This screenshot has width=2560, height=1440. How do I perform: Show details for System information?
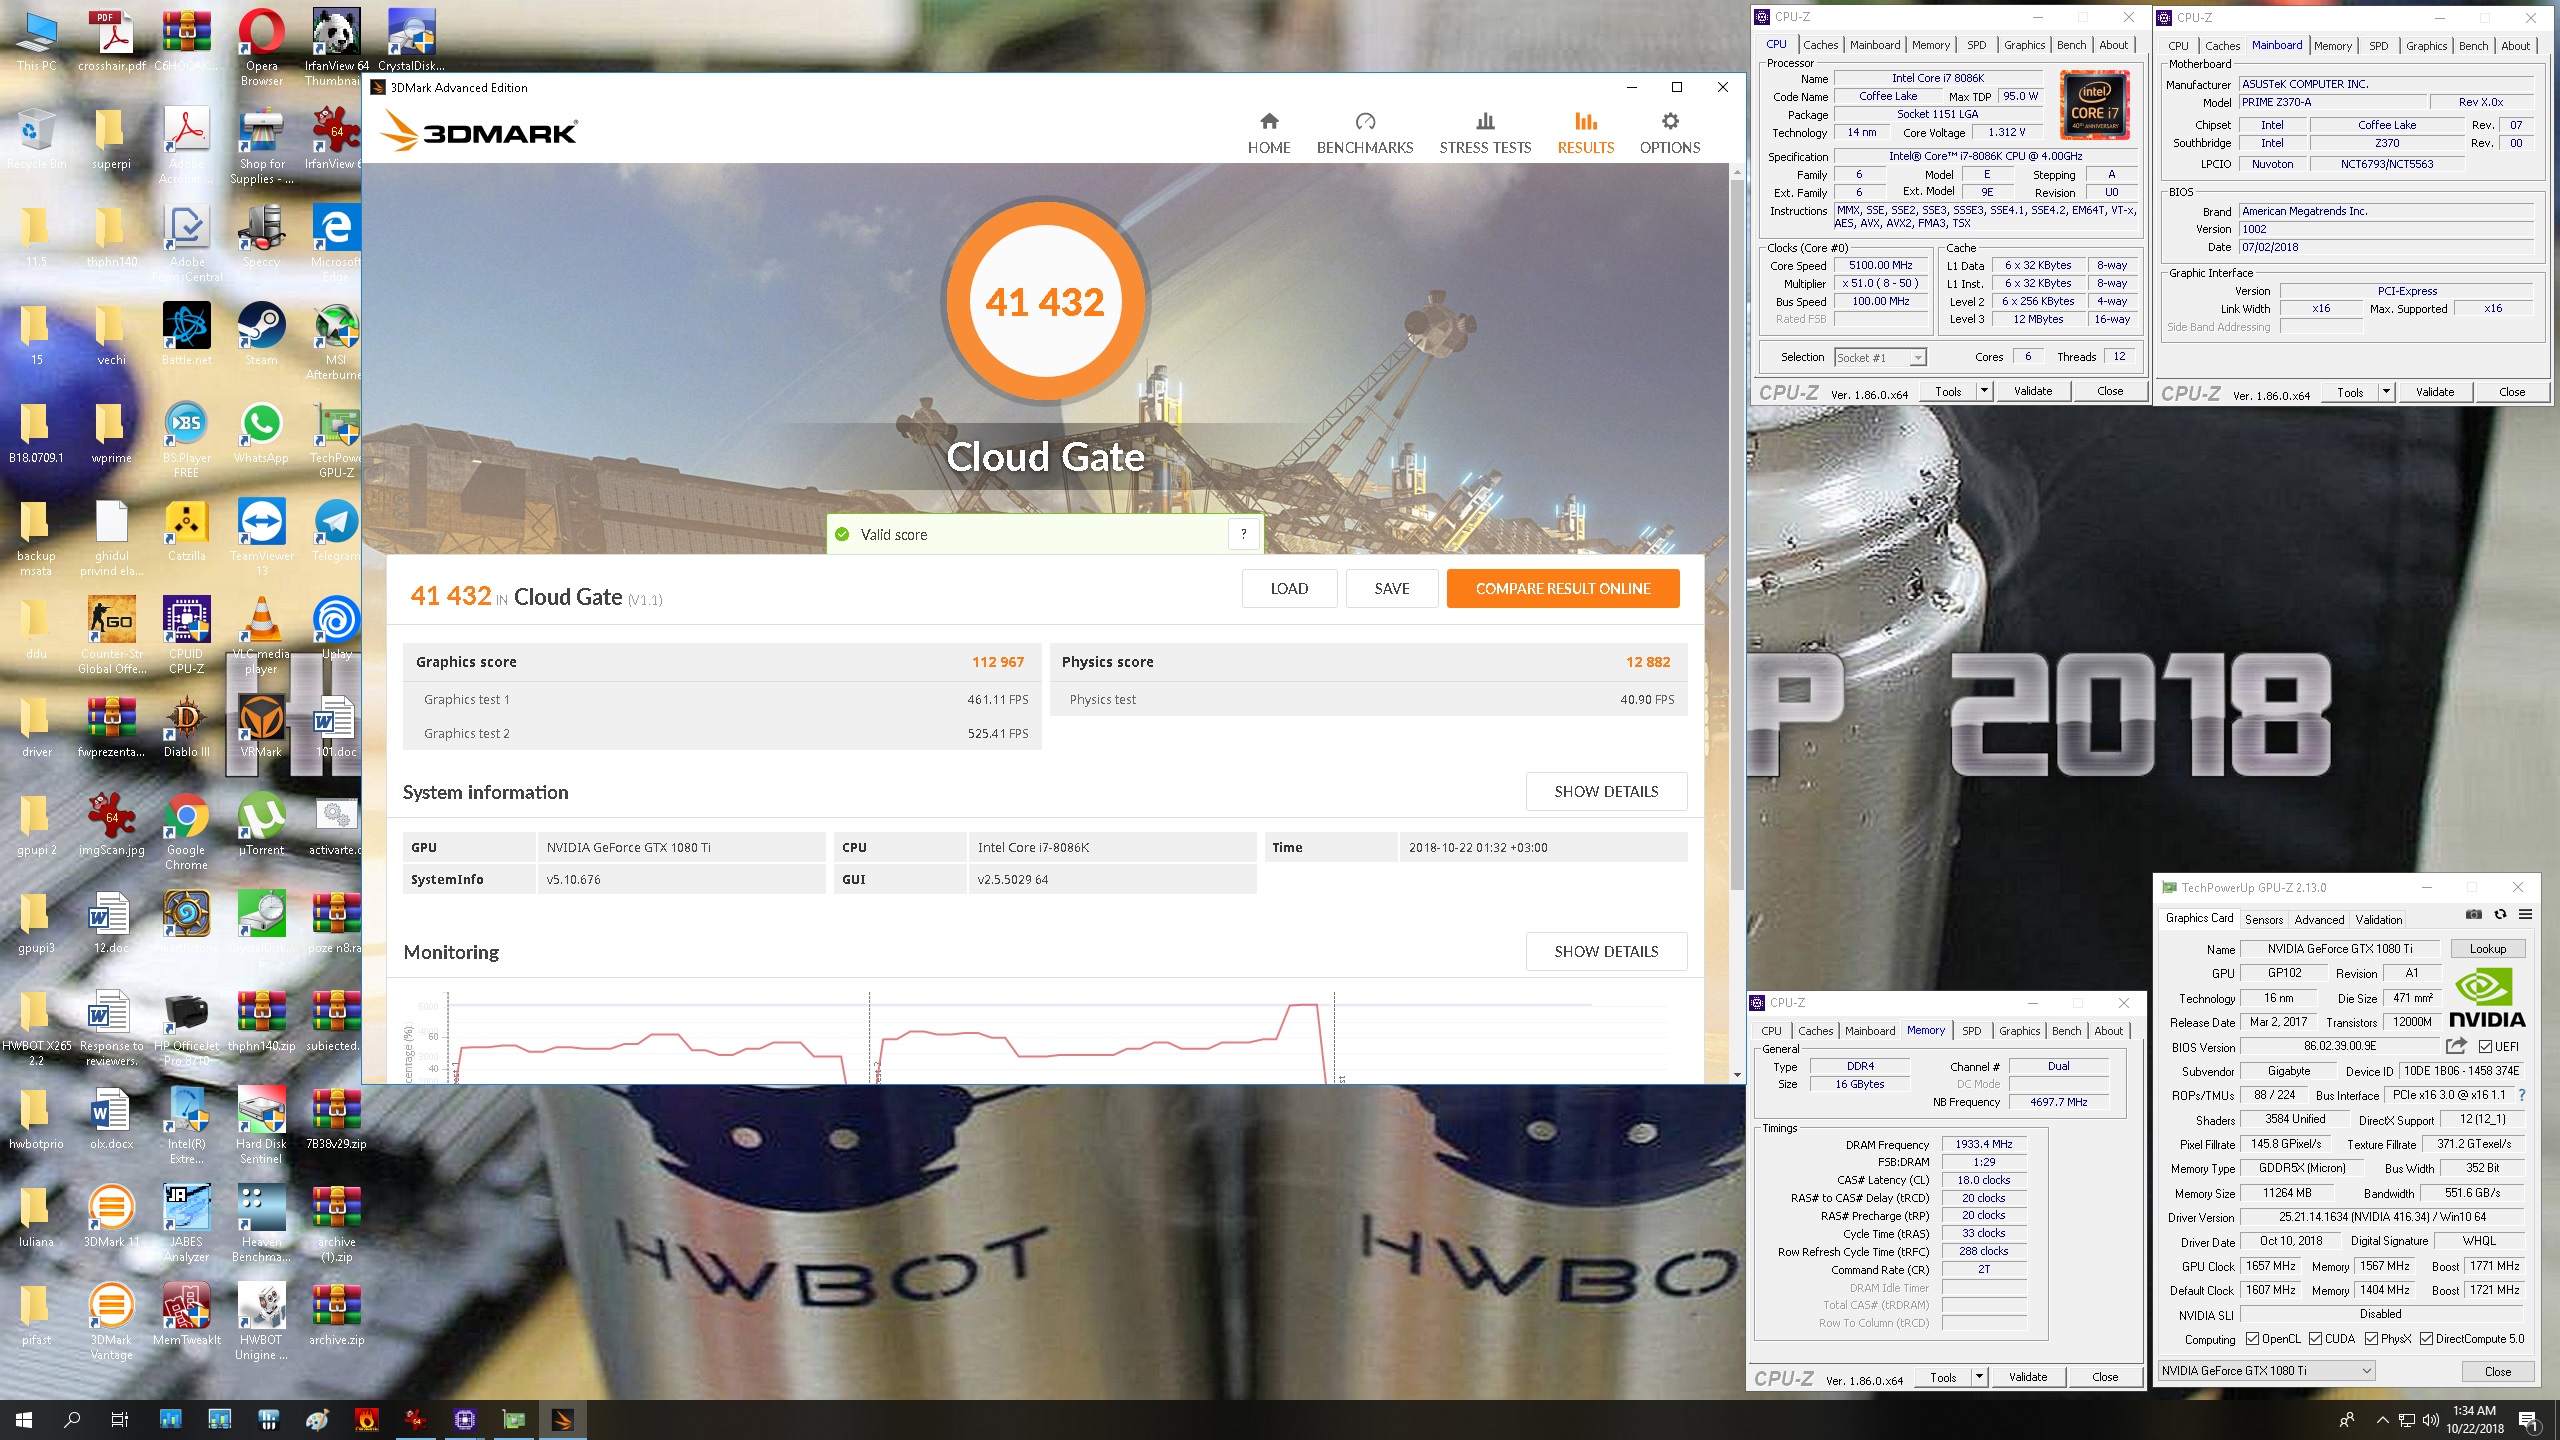1606,791
